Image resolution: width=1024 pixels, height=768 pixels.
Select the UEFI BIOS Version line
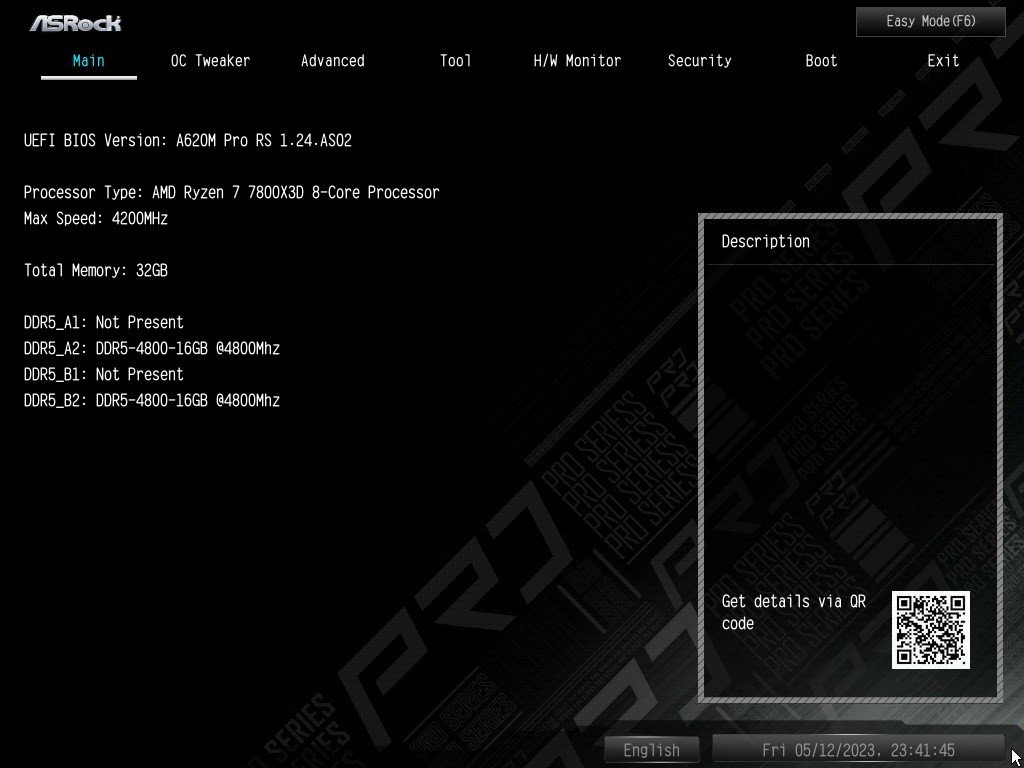coord(188,140)
